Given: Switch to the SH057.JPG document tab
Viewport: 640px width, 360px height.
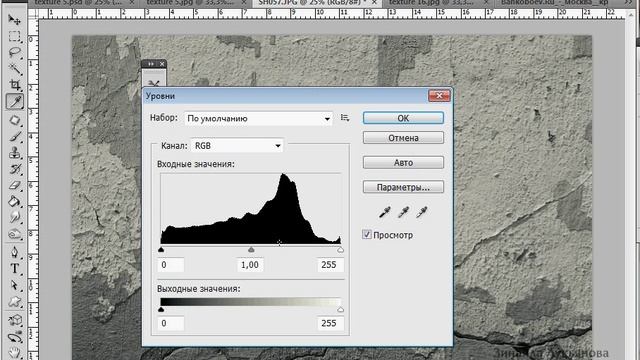Looking at the screenshot, I should 317,2.
